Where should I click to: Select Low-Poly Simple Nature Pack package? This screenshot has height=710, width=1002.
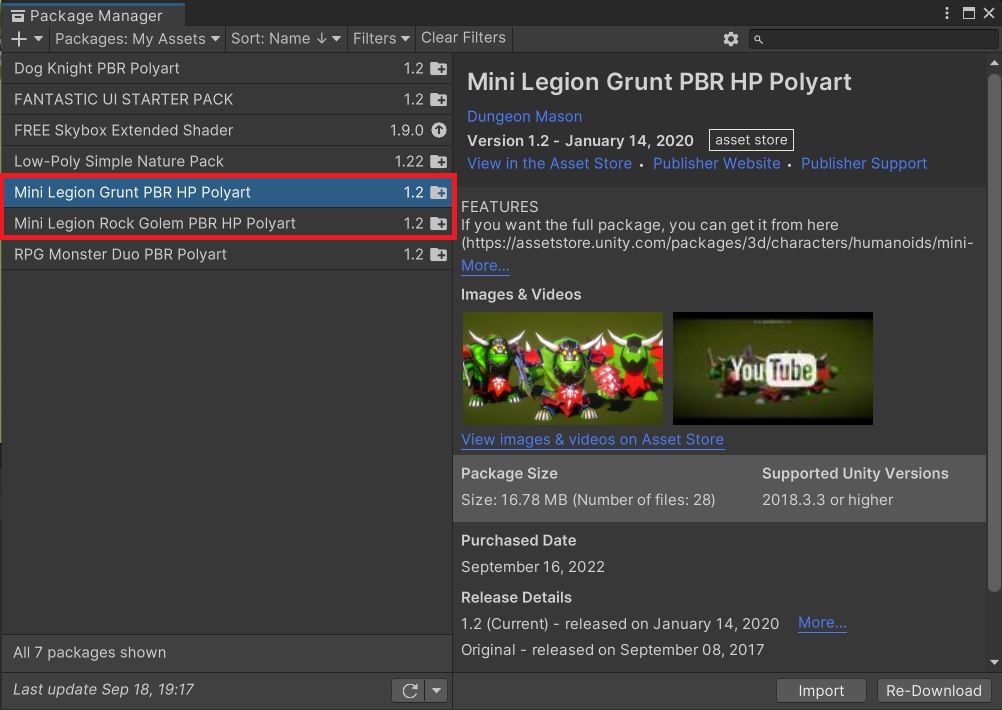(x=227, y=162)
